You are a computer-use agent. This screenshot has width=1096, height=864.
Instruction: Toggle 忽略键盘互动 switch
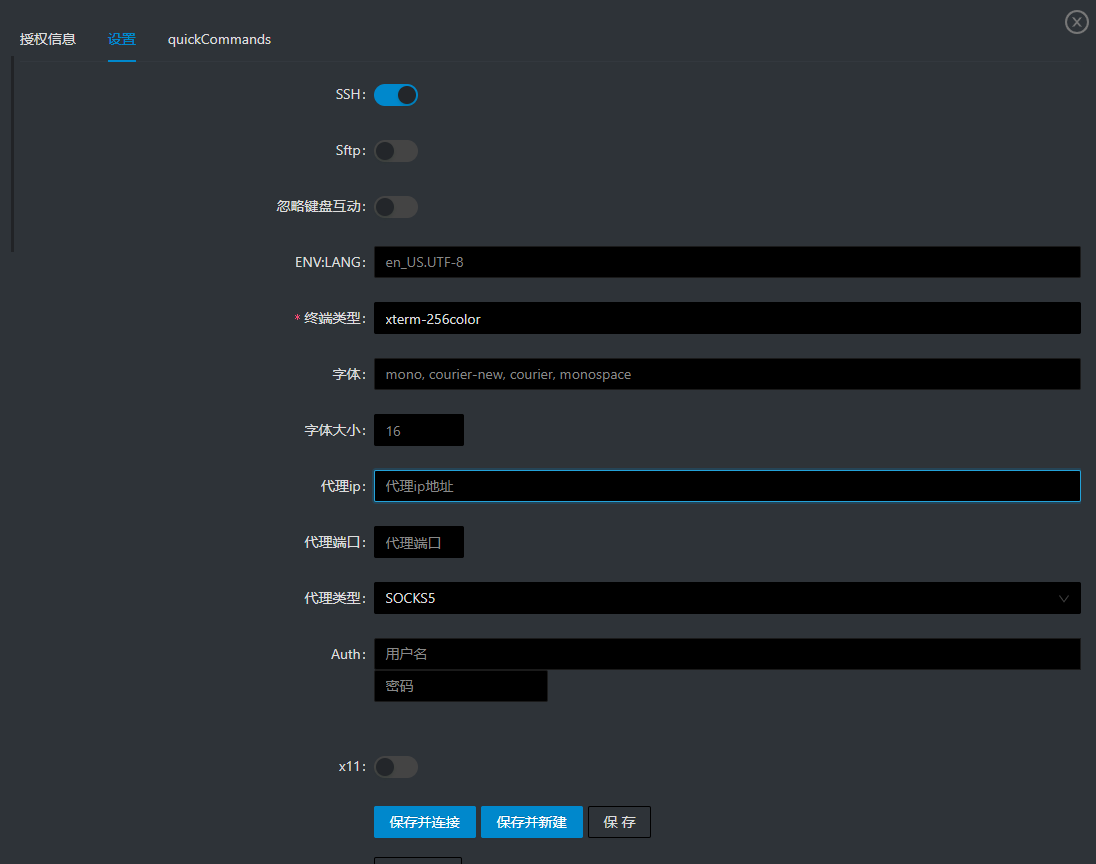[396, 207]
